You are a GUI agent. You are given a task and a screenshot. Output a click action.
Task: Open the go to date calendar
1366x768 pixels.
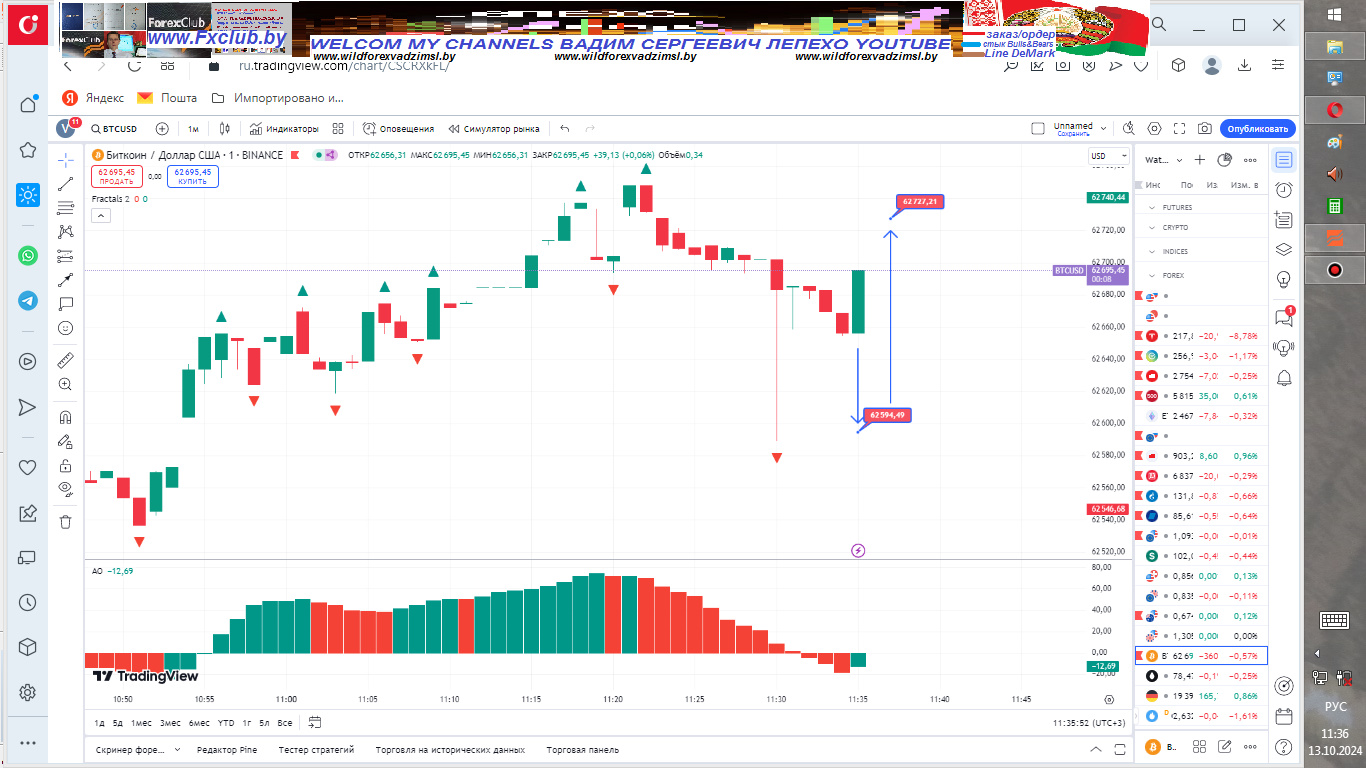click(x=315, y=722)
